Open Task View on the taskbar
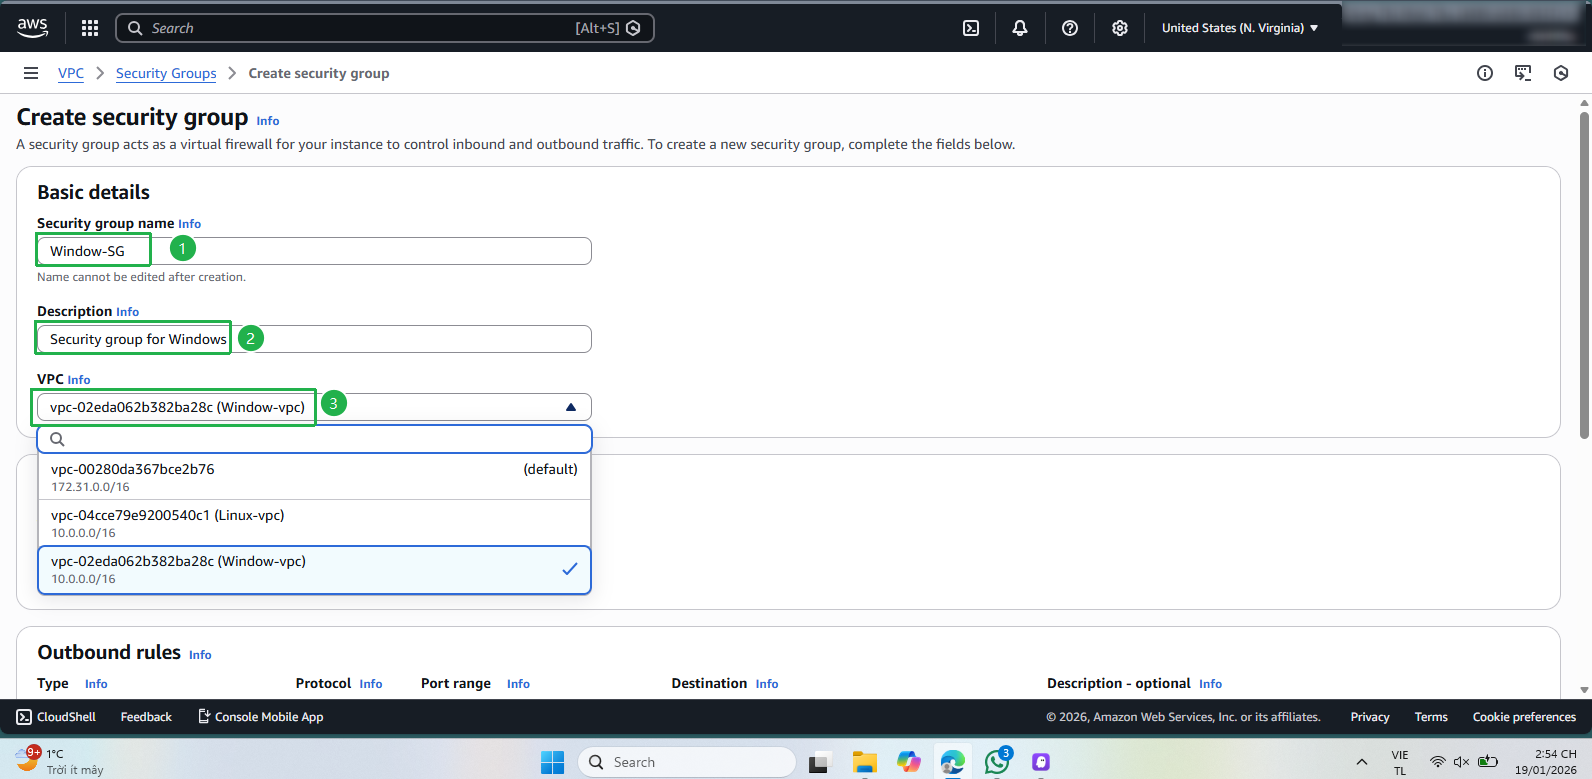Image resolution: width=1592 pixels, height=779 pixels. pyautogui.click(x=821, y=762)
